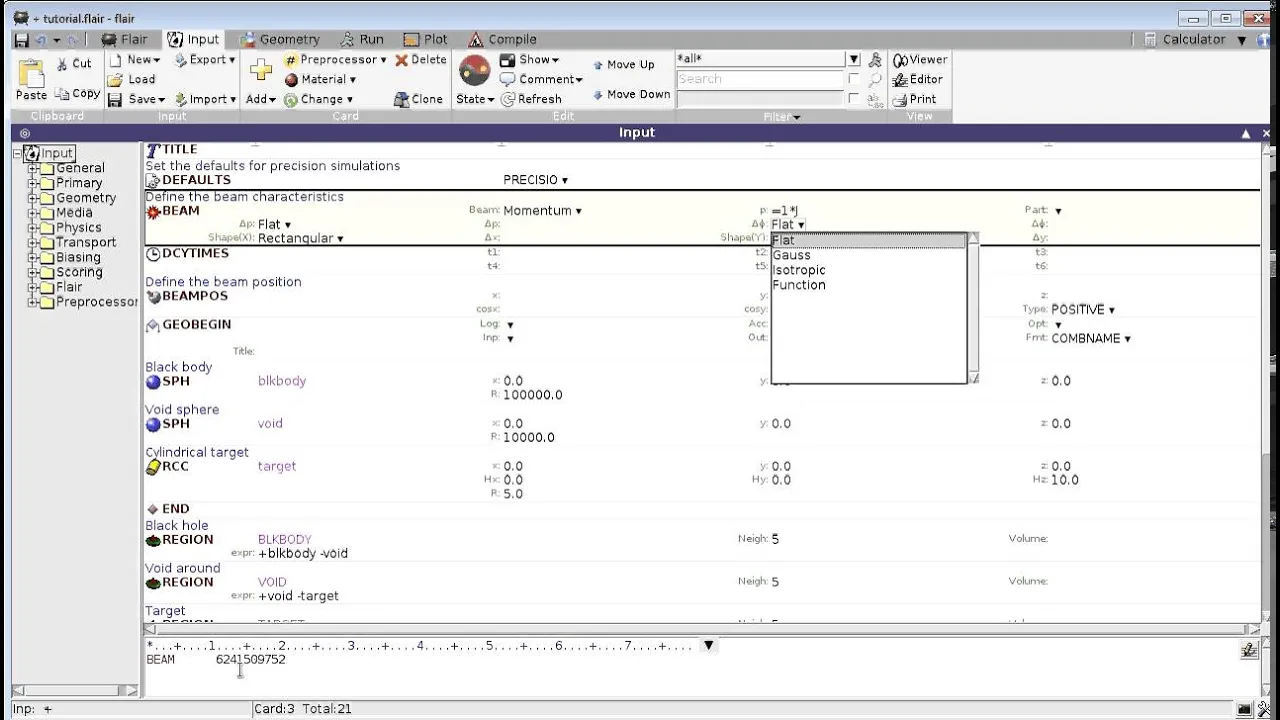
Task: Click the New input button
Action: 132,60
